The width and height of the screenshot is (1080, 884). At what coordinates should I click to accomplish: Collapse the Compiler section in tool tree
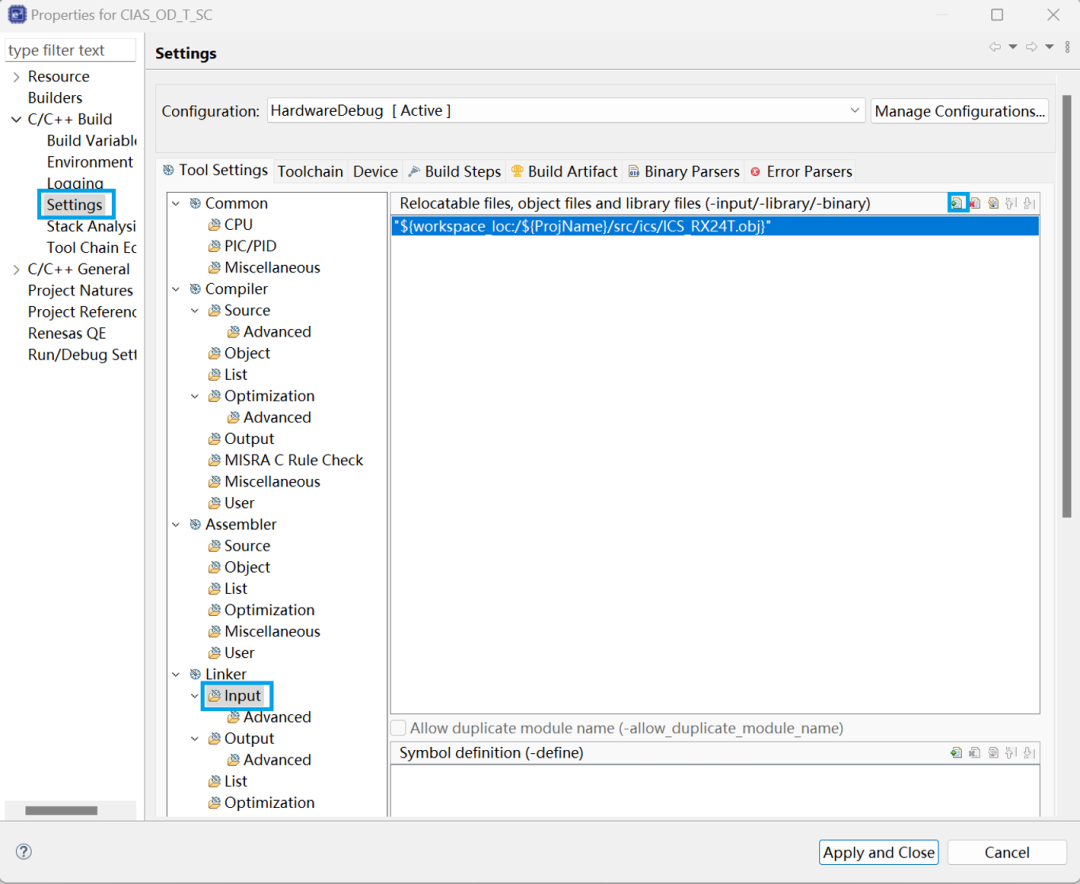pyautogui.click(x=176, y=289)
